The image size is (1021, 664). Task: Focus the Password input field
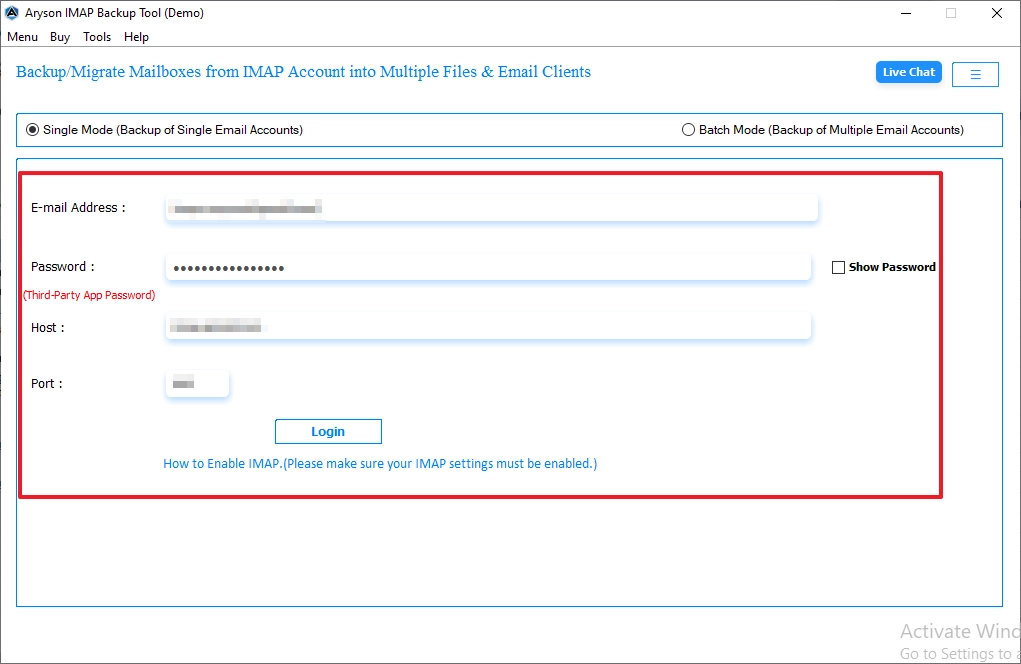tap(488, 268)
